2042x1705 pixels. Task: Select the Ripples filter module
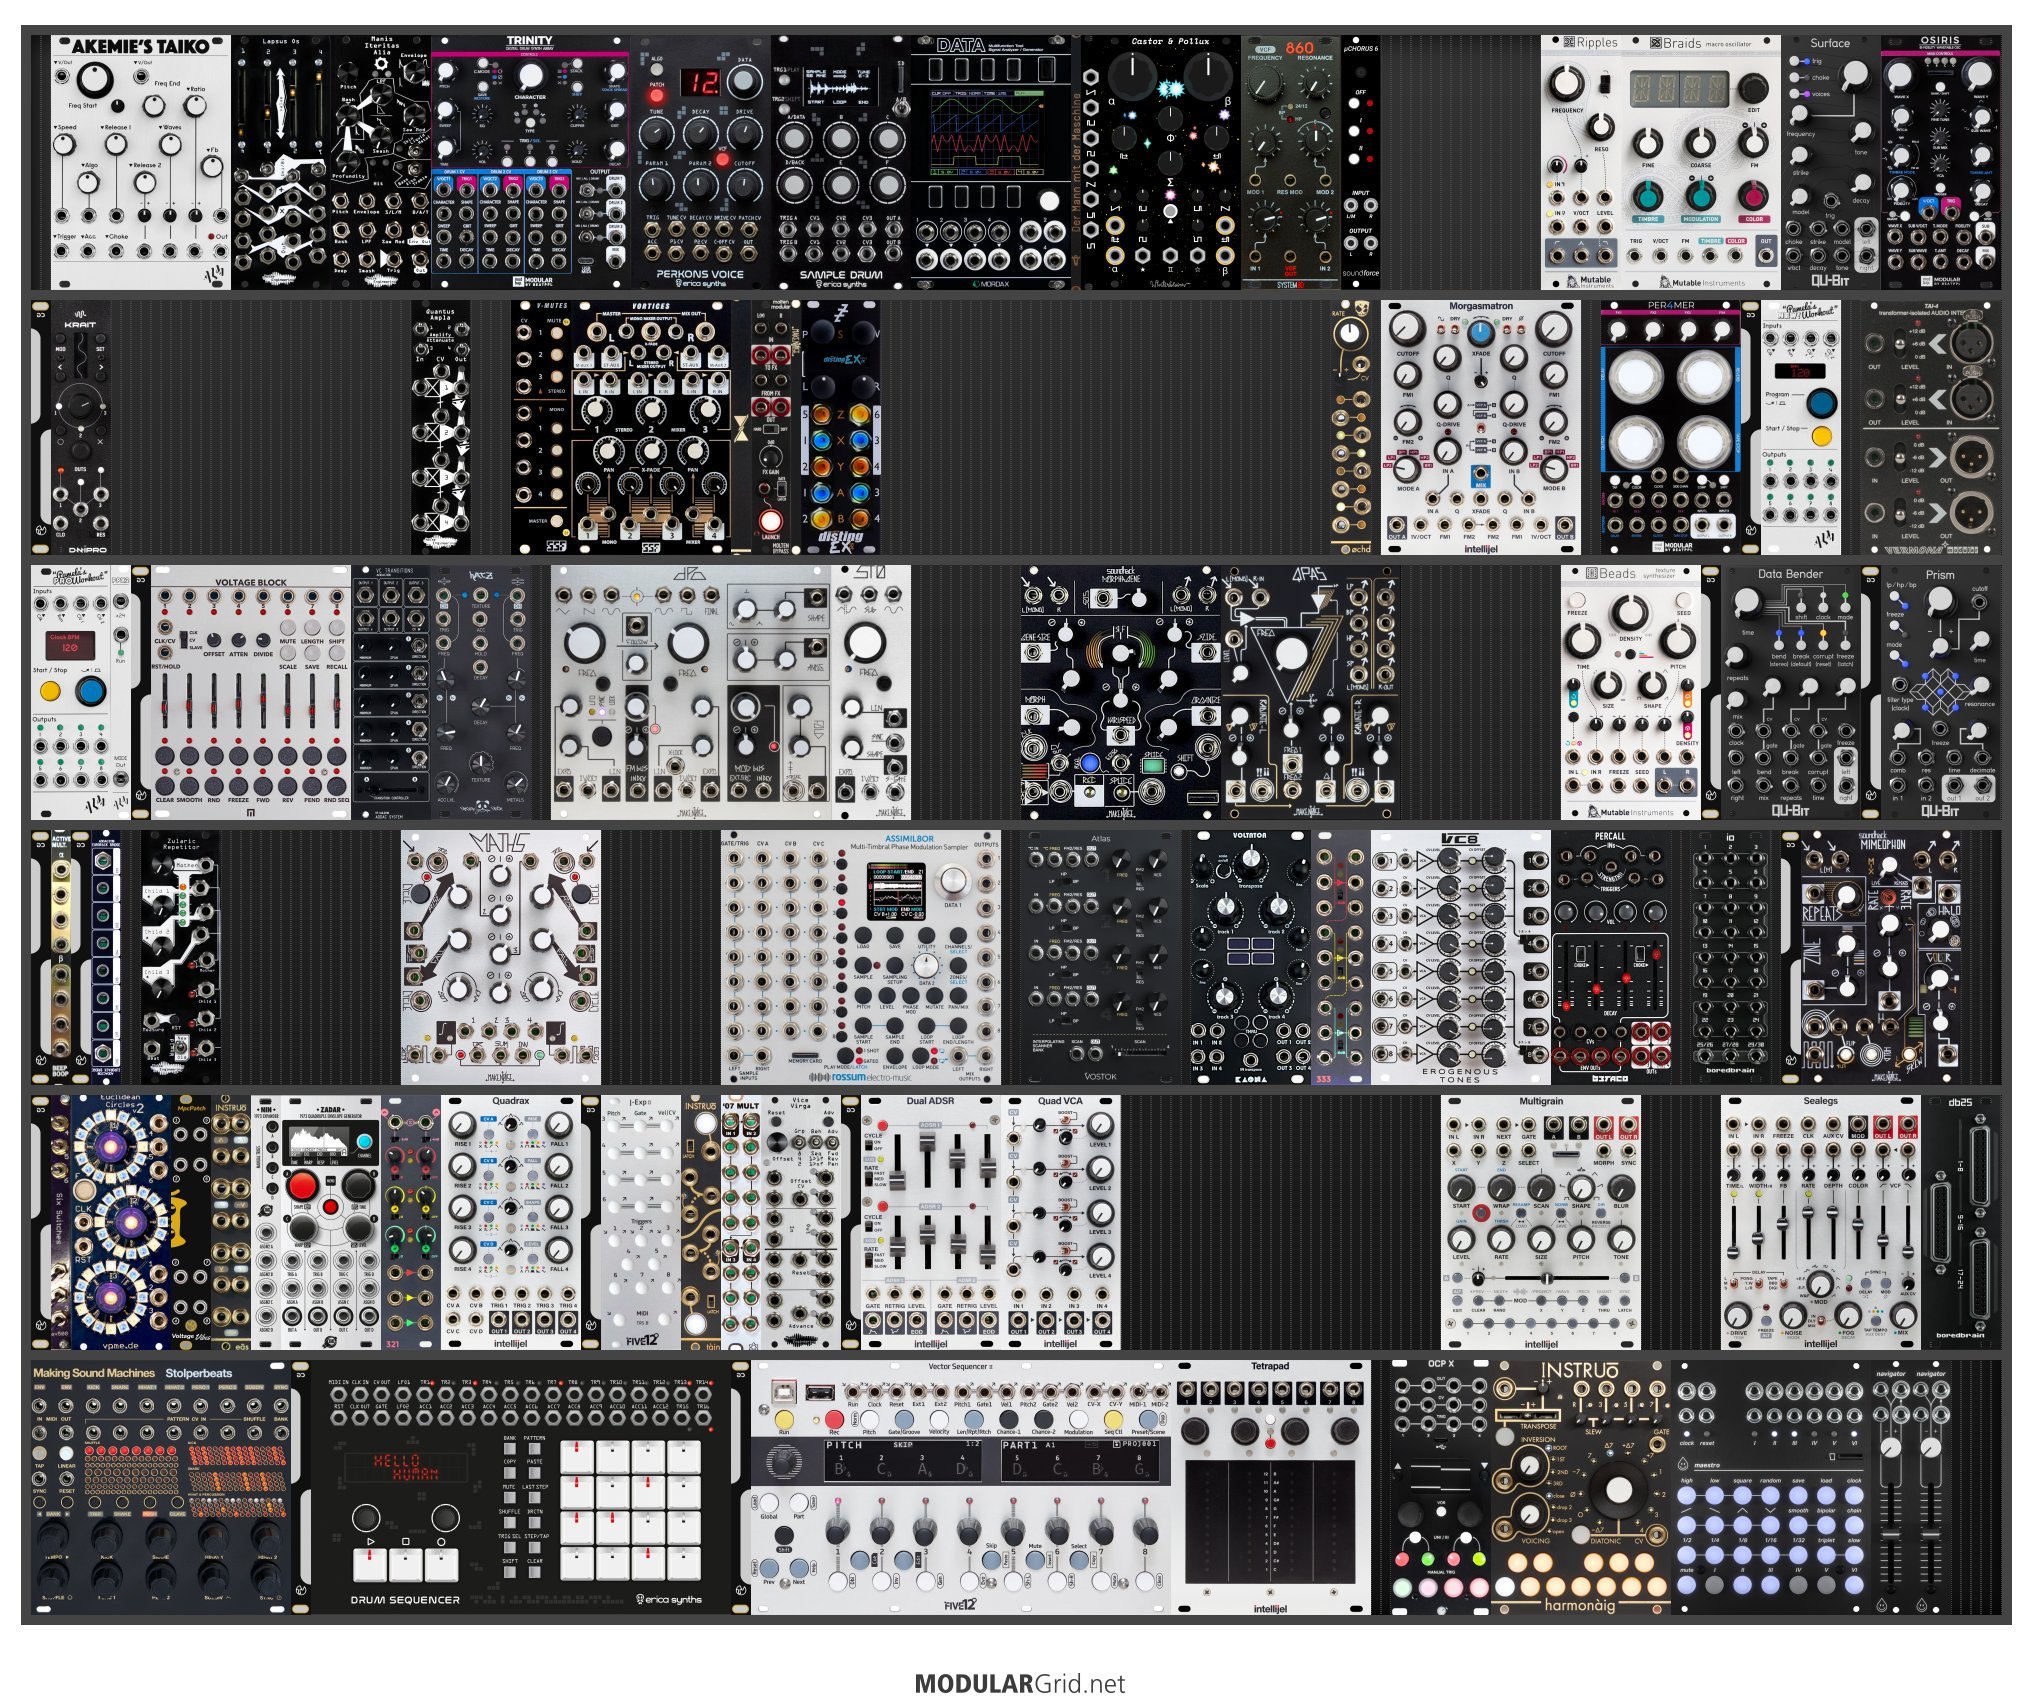point(1581,163)
